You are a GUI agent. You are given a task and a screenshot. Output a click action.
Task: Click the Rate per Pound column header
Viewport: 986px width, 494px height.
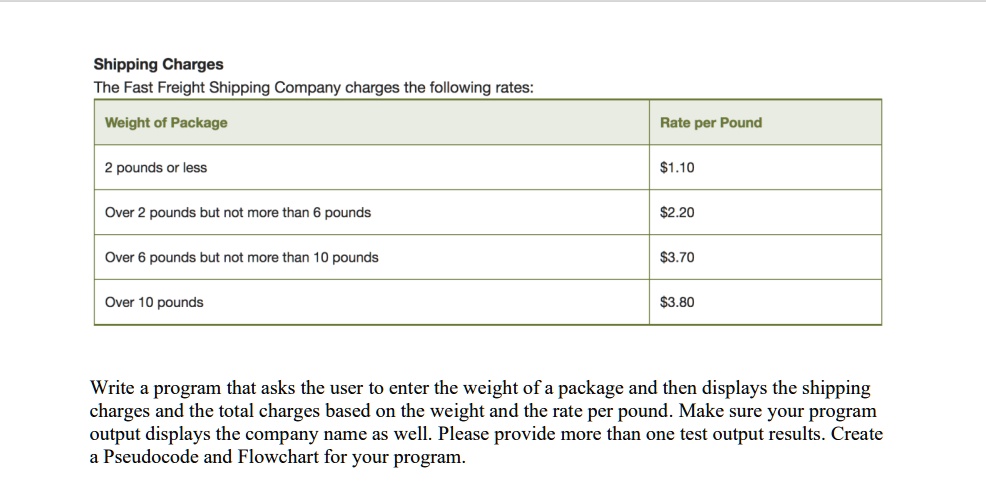765,123
